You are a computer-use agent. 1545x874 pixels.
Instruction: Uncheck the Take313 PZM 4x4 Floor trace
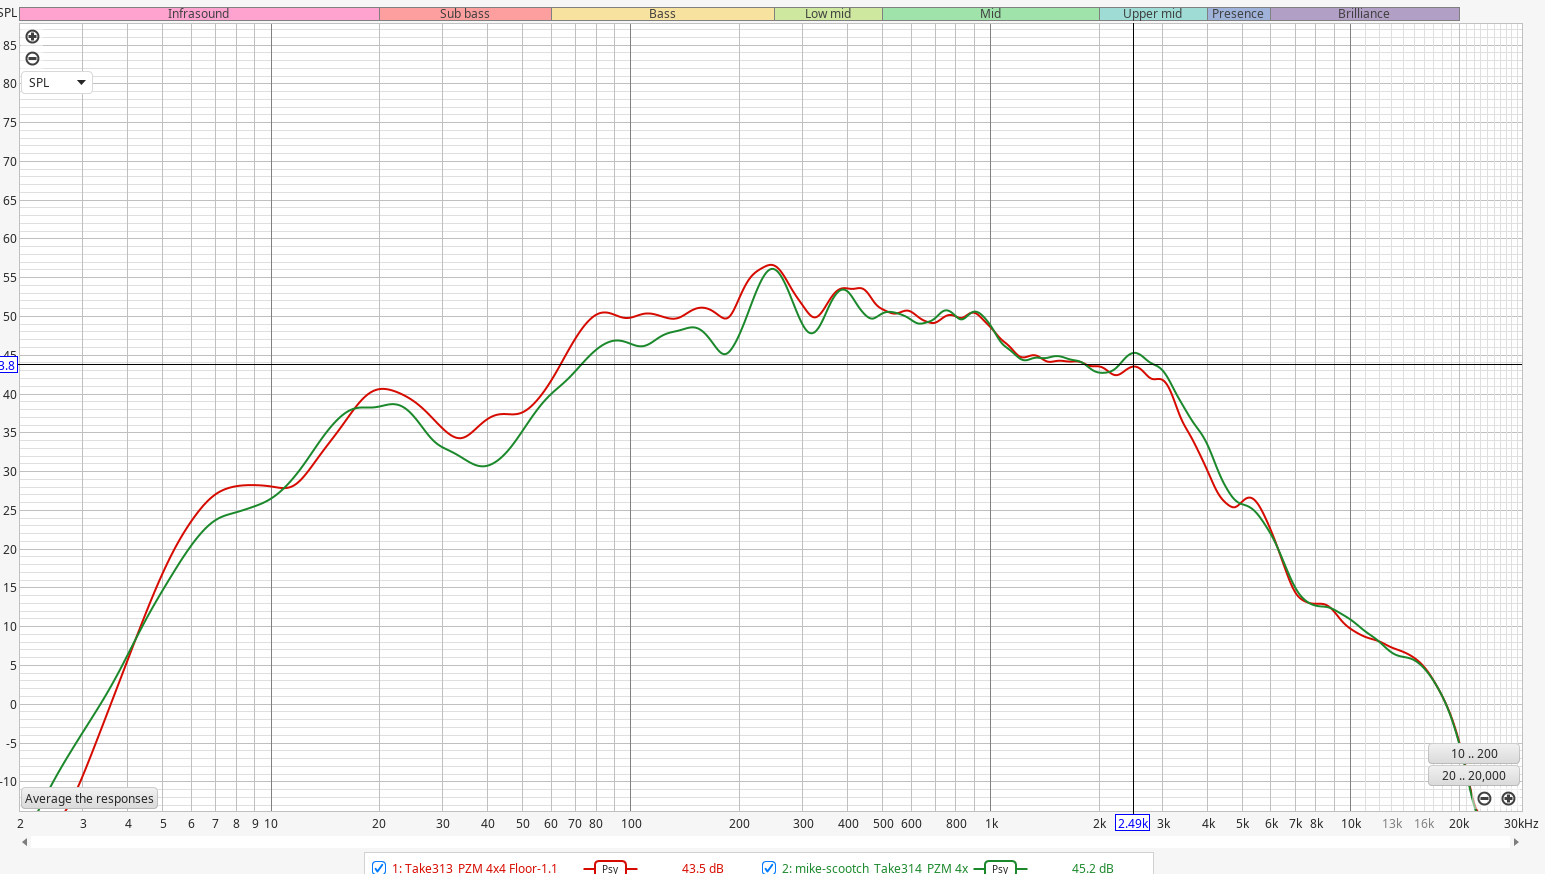[x=379, y=867]
